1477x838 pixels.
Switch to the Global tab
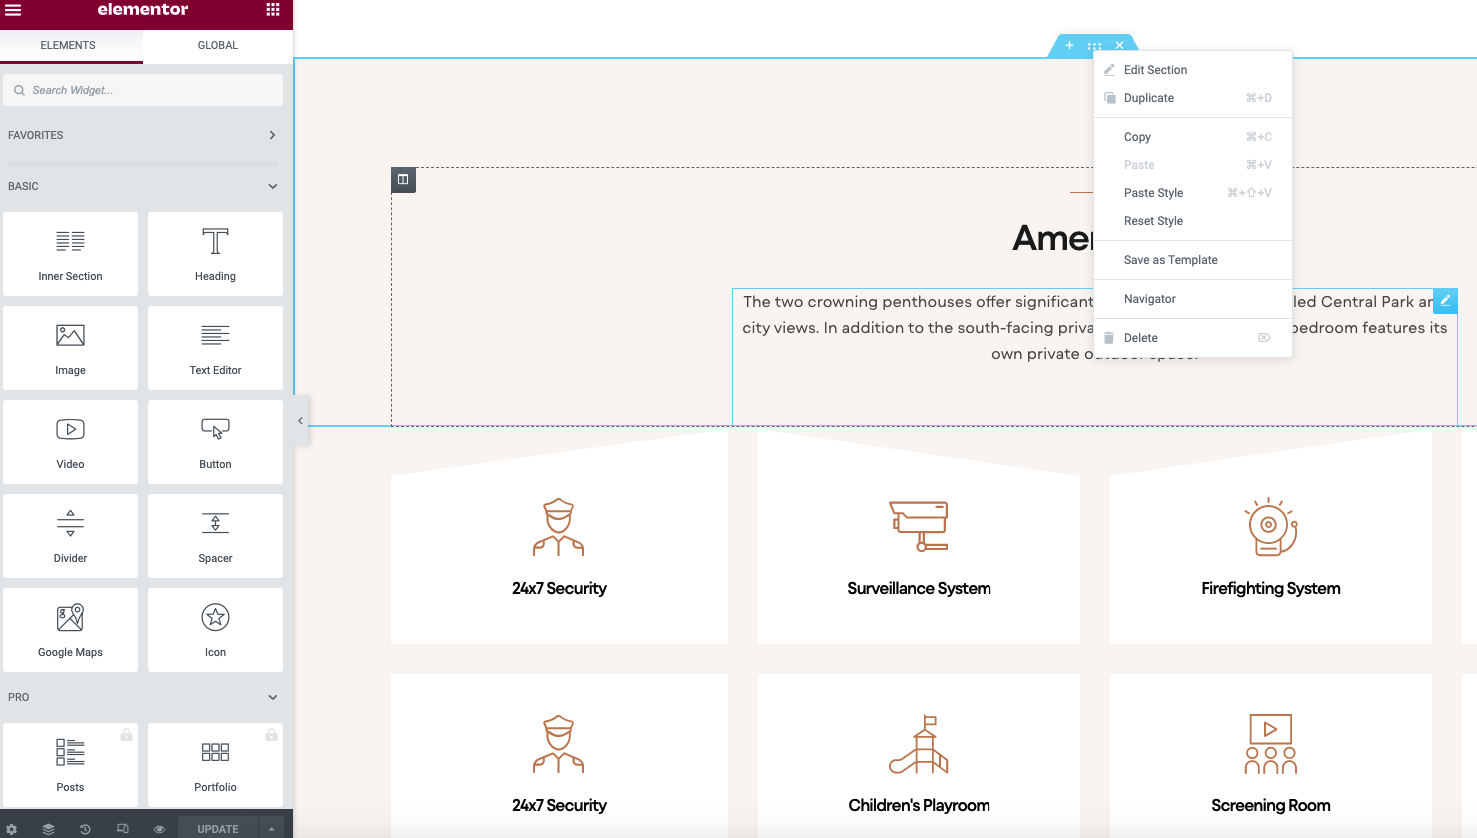tap(217, 45)
